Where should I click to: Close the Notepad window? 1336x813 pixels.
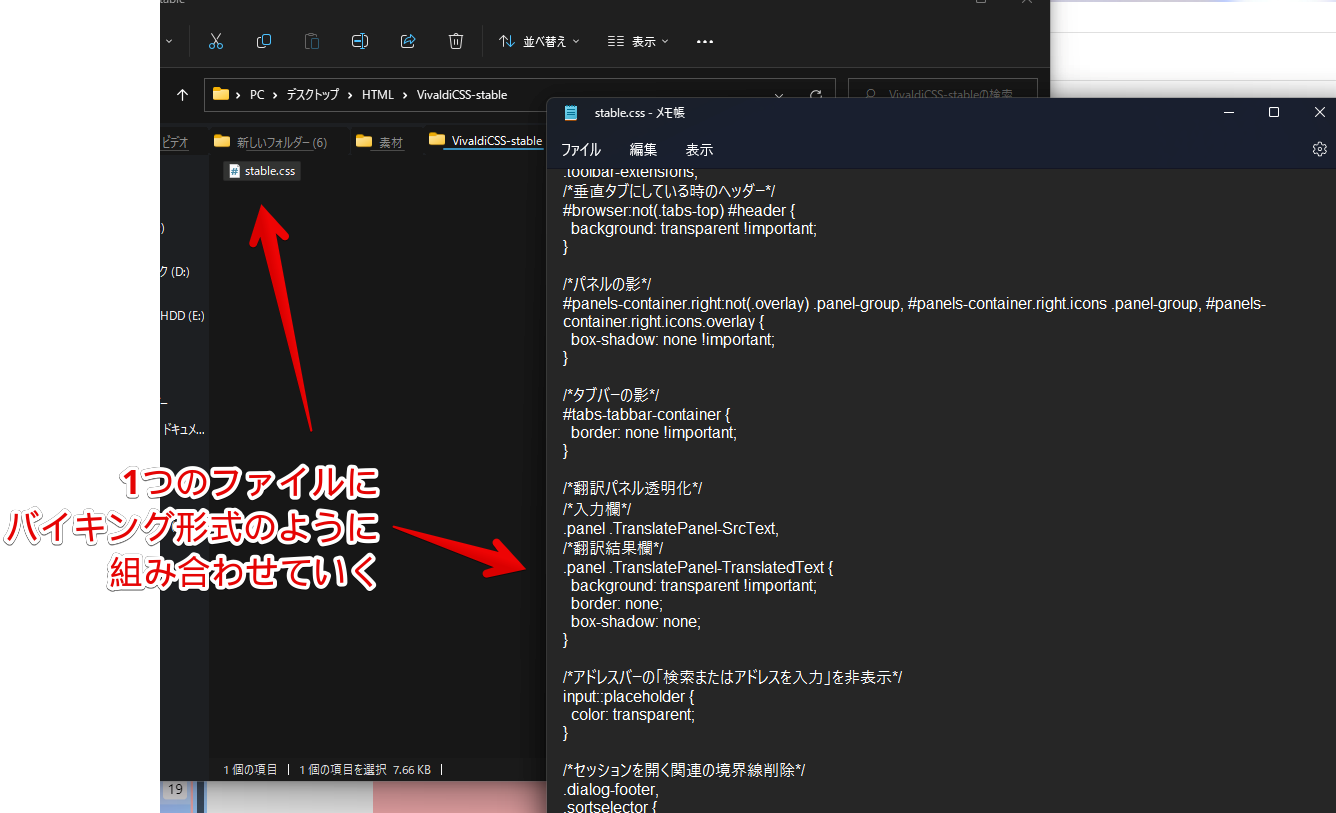point(1319,113)
